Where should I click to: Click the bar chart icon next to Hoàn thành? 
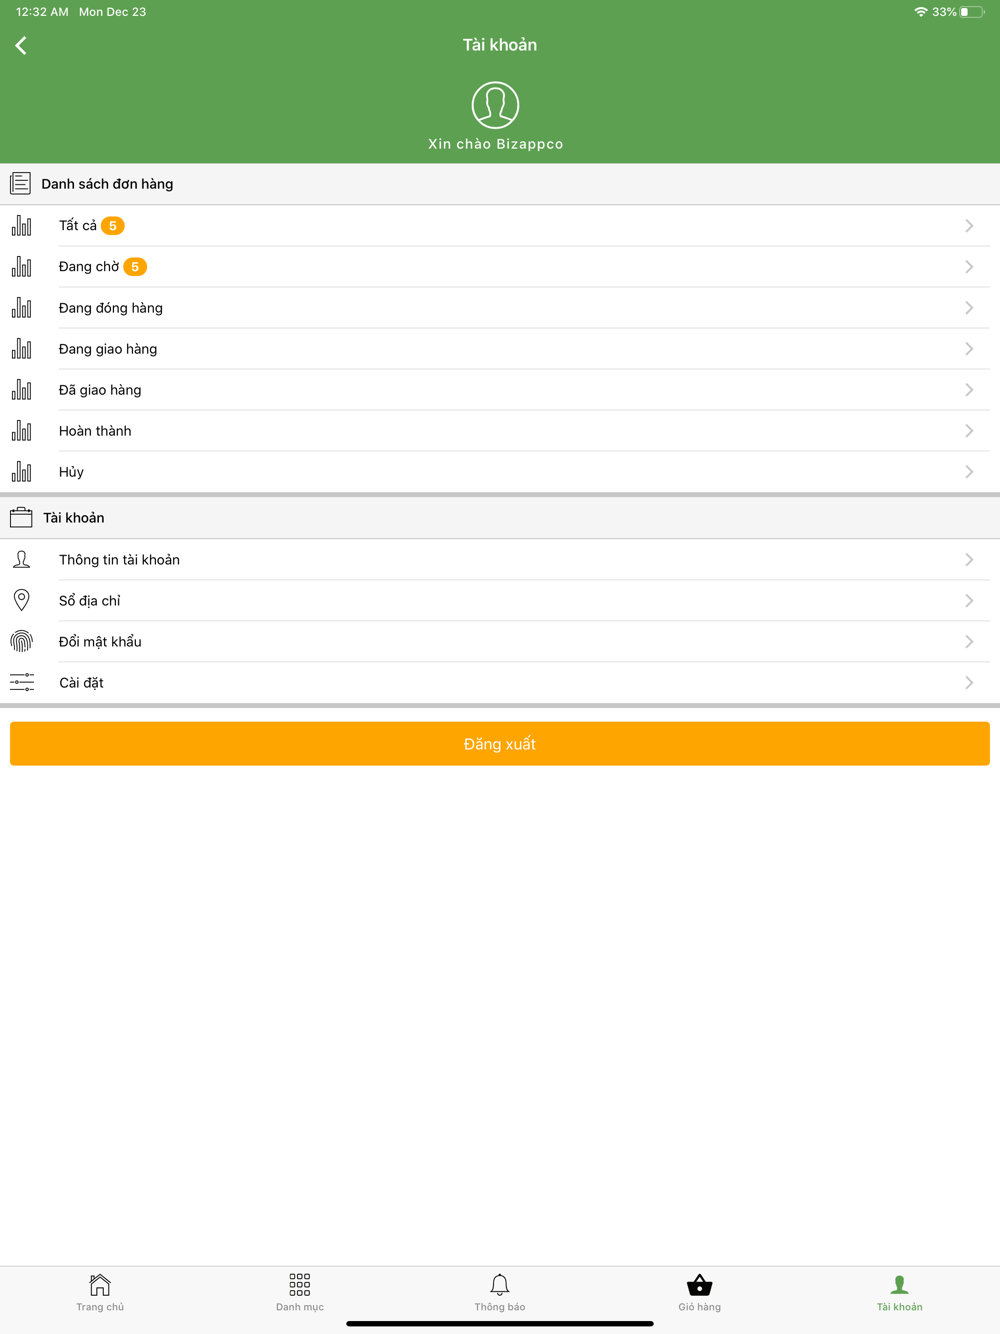pyautogui.click(x=21, y=431)
